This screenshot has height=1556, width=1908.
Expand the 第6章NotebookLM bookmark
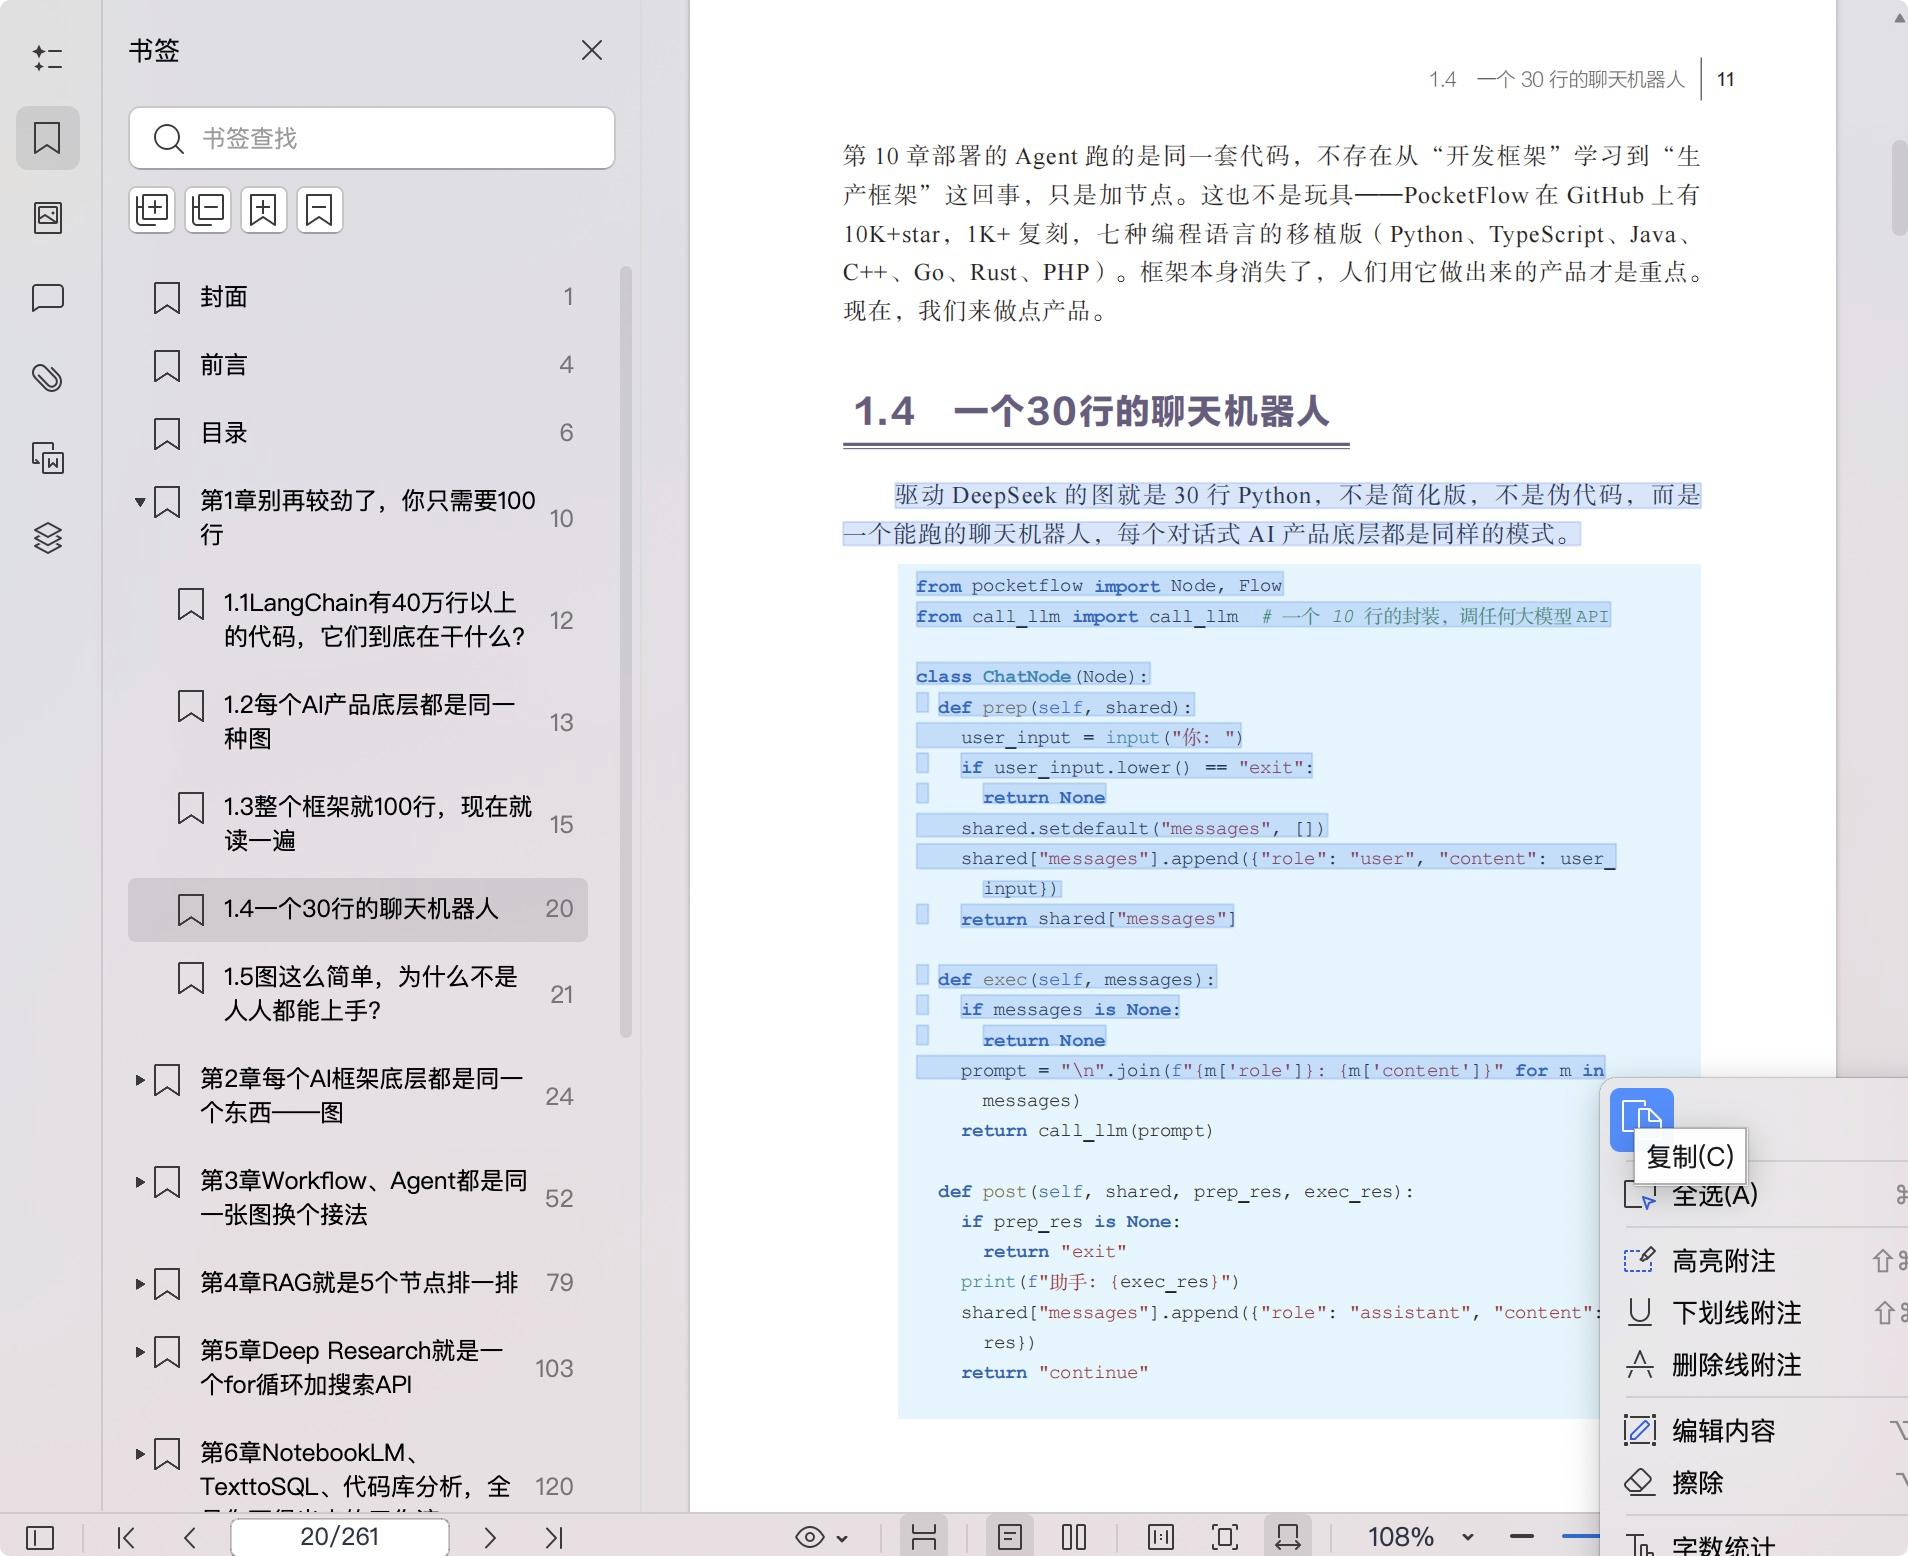point(140,1454)
